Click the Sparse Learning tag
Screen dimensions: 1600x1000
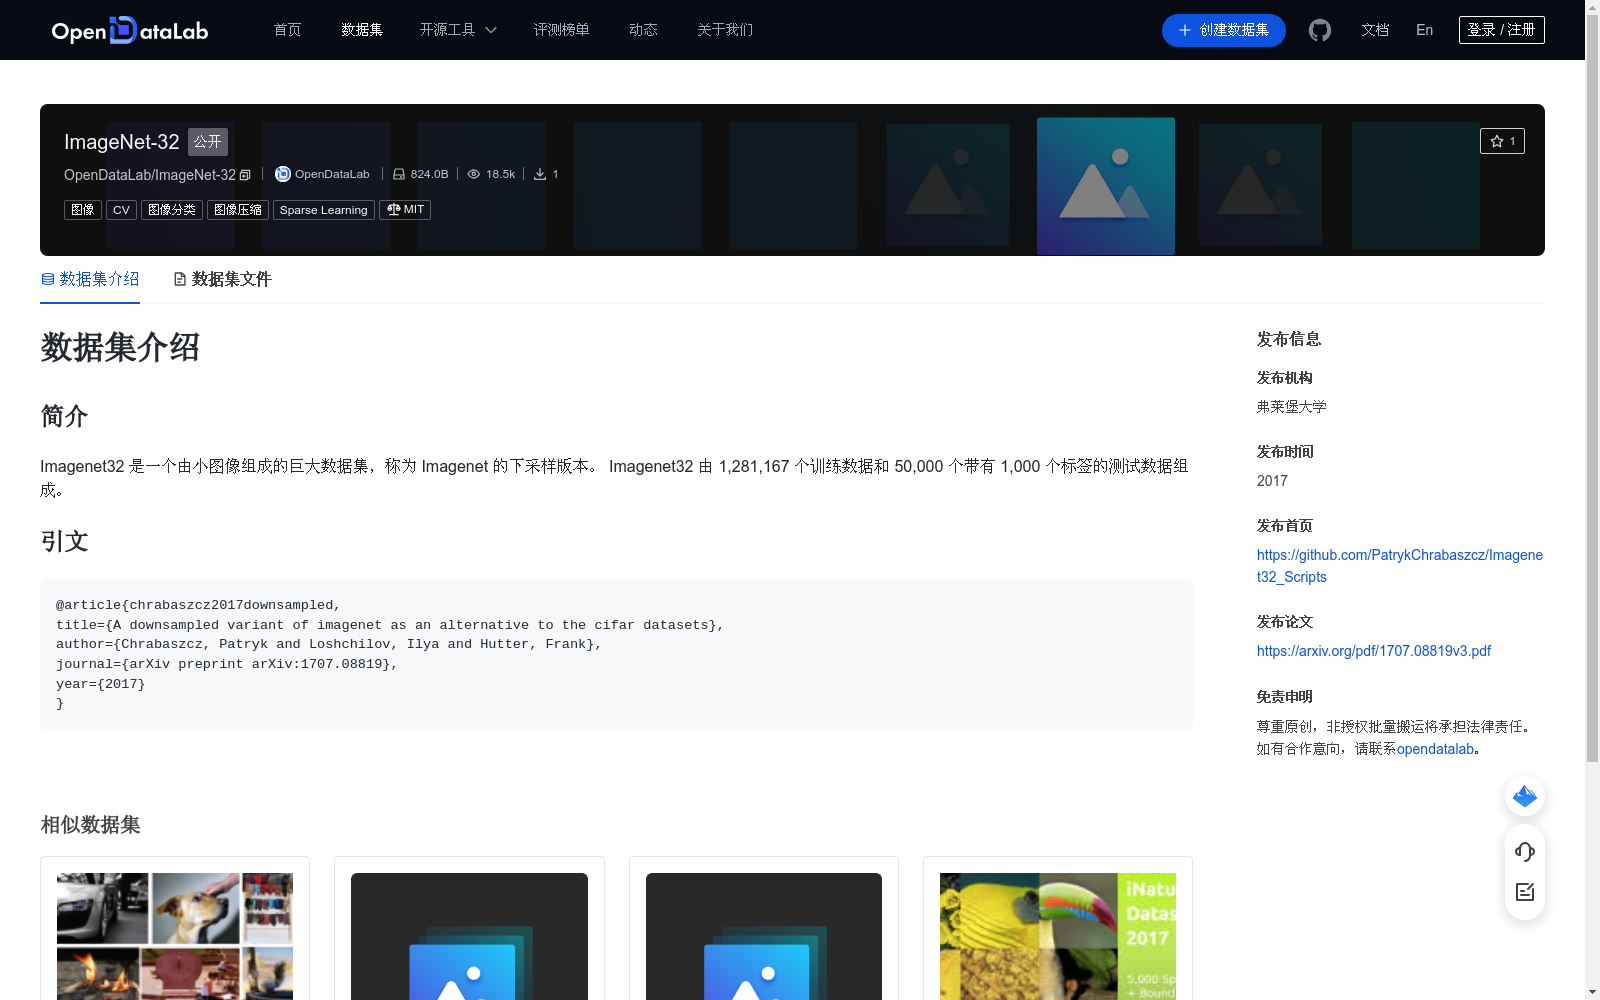tap(324, 210)
